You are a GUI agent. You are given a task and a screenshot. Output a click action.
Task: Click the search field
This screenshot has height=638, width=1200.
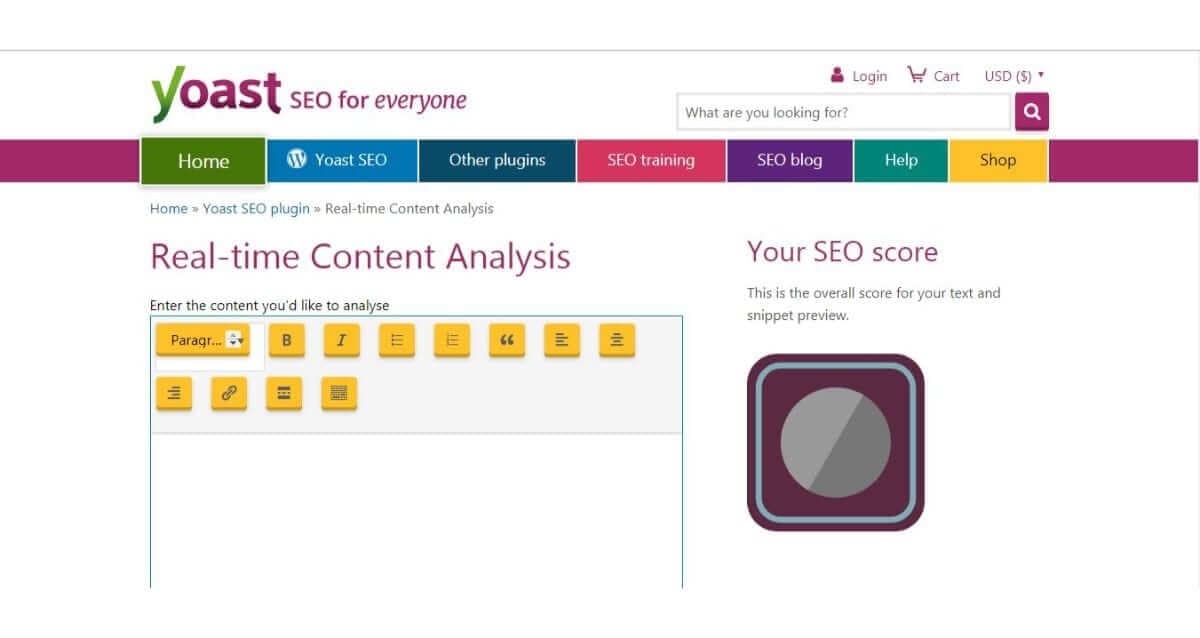844,112
